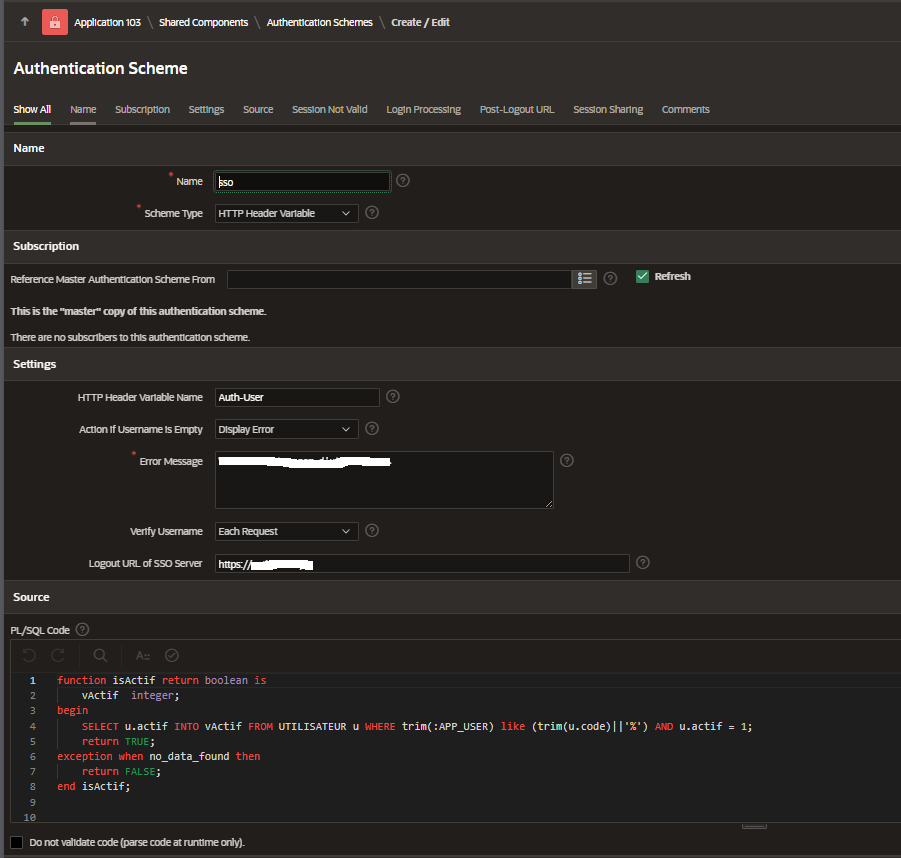This screenshot has height=858, width=901.
Task: Click the Undo icon in code editor
Action: 29,655
